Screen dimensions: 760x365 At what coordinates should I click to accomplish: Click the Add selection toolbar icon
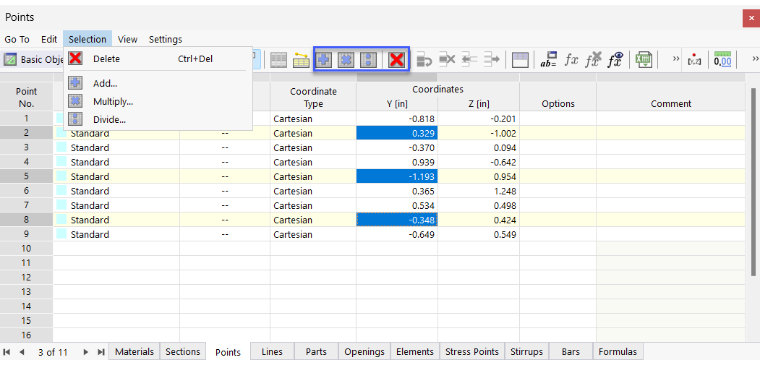(324, 60)
